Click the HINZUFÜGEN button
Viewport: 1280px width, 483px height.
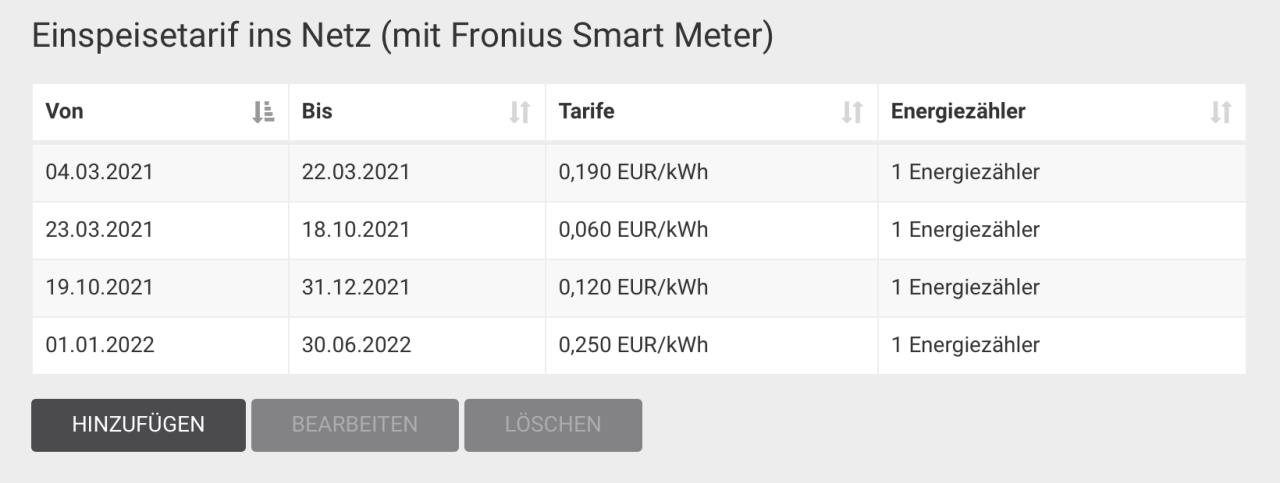point(138,425)
